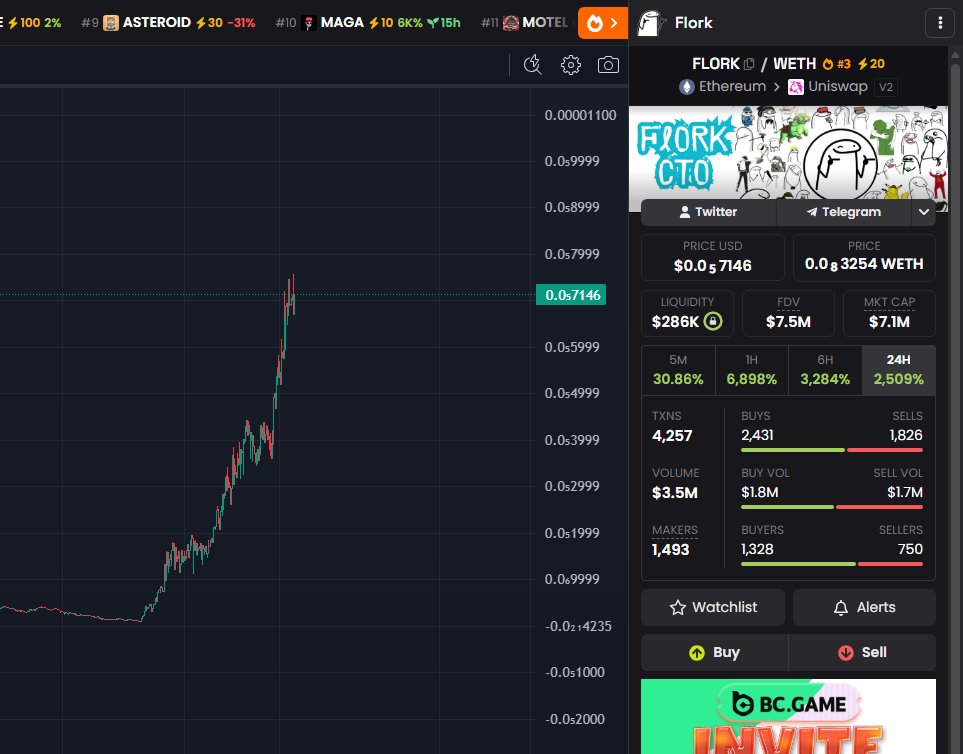The image size is (963, 754).
Task: Click the lightning boost 20 badge
Action: [871, 64]
